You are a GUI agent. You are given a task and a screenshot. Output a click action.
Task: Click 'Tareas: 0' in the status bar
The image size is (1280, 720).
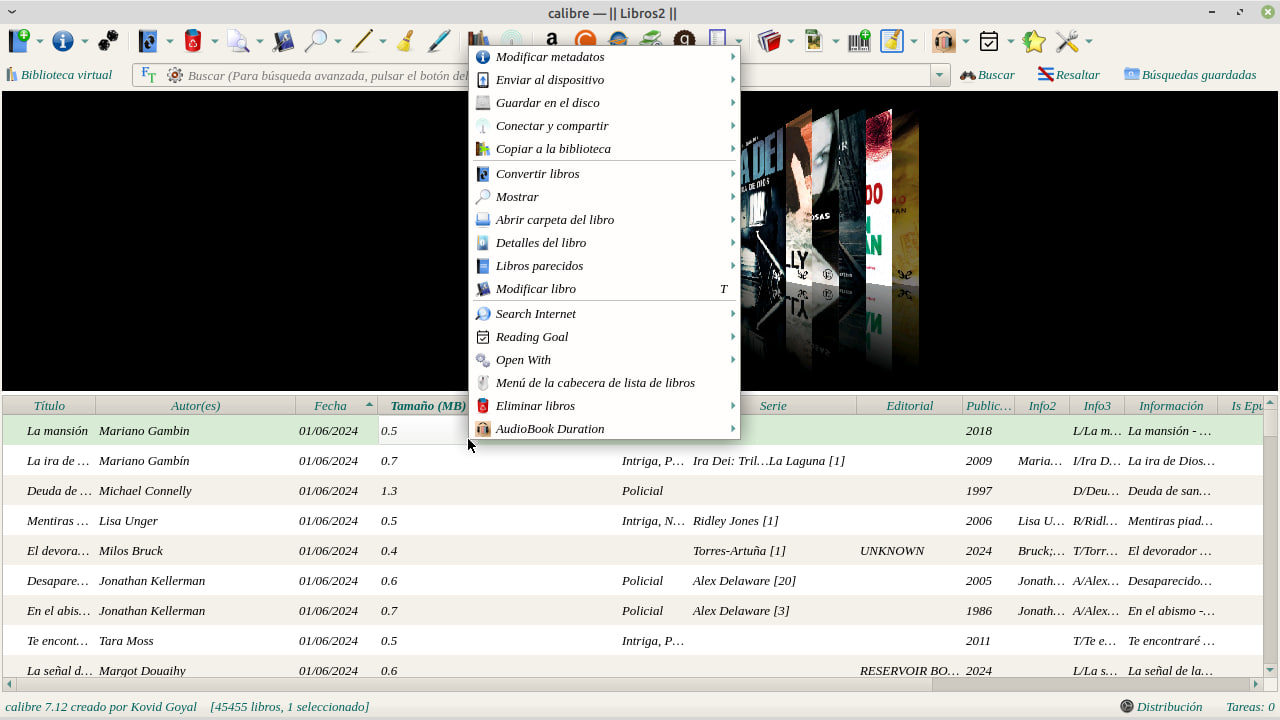coord(1250,707)
